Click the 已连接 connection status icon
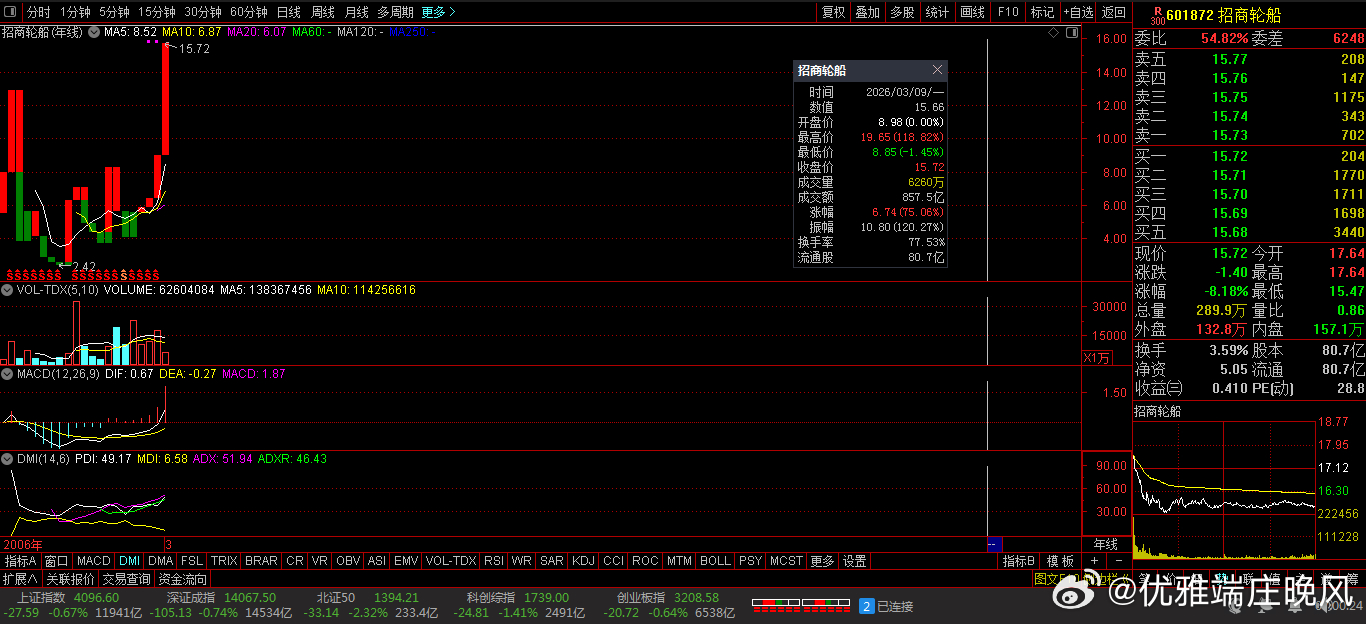The image size is (1366, 624). [886, 606]
